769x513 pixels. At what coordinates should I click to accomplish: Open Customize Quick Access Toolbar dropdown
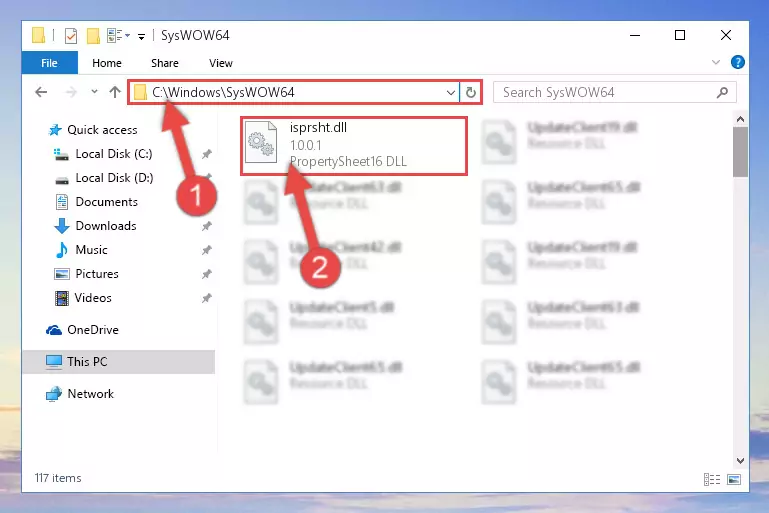click(x=141, y=36)
